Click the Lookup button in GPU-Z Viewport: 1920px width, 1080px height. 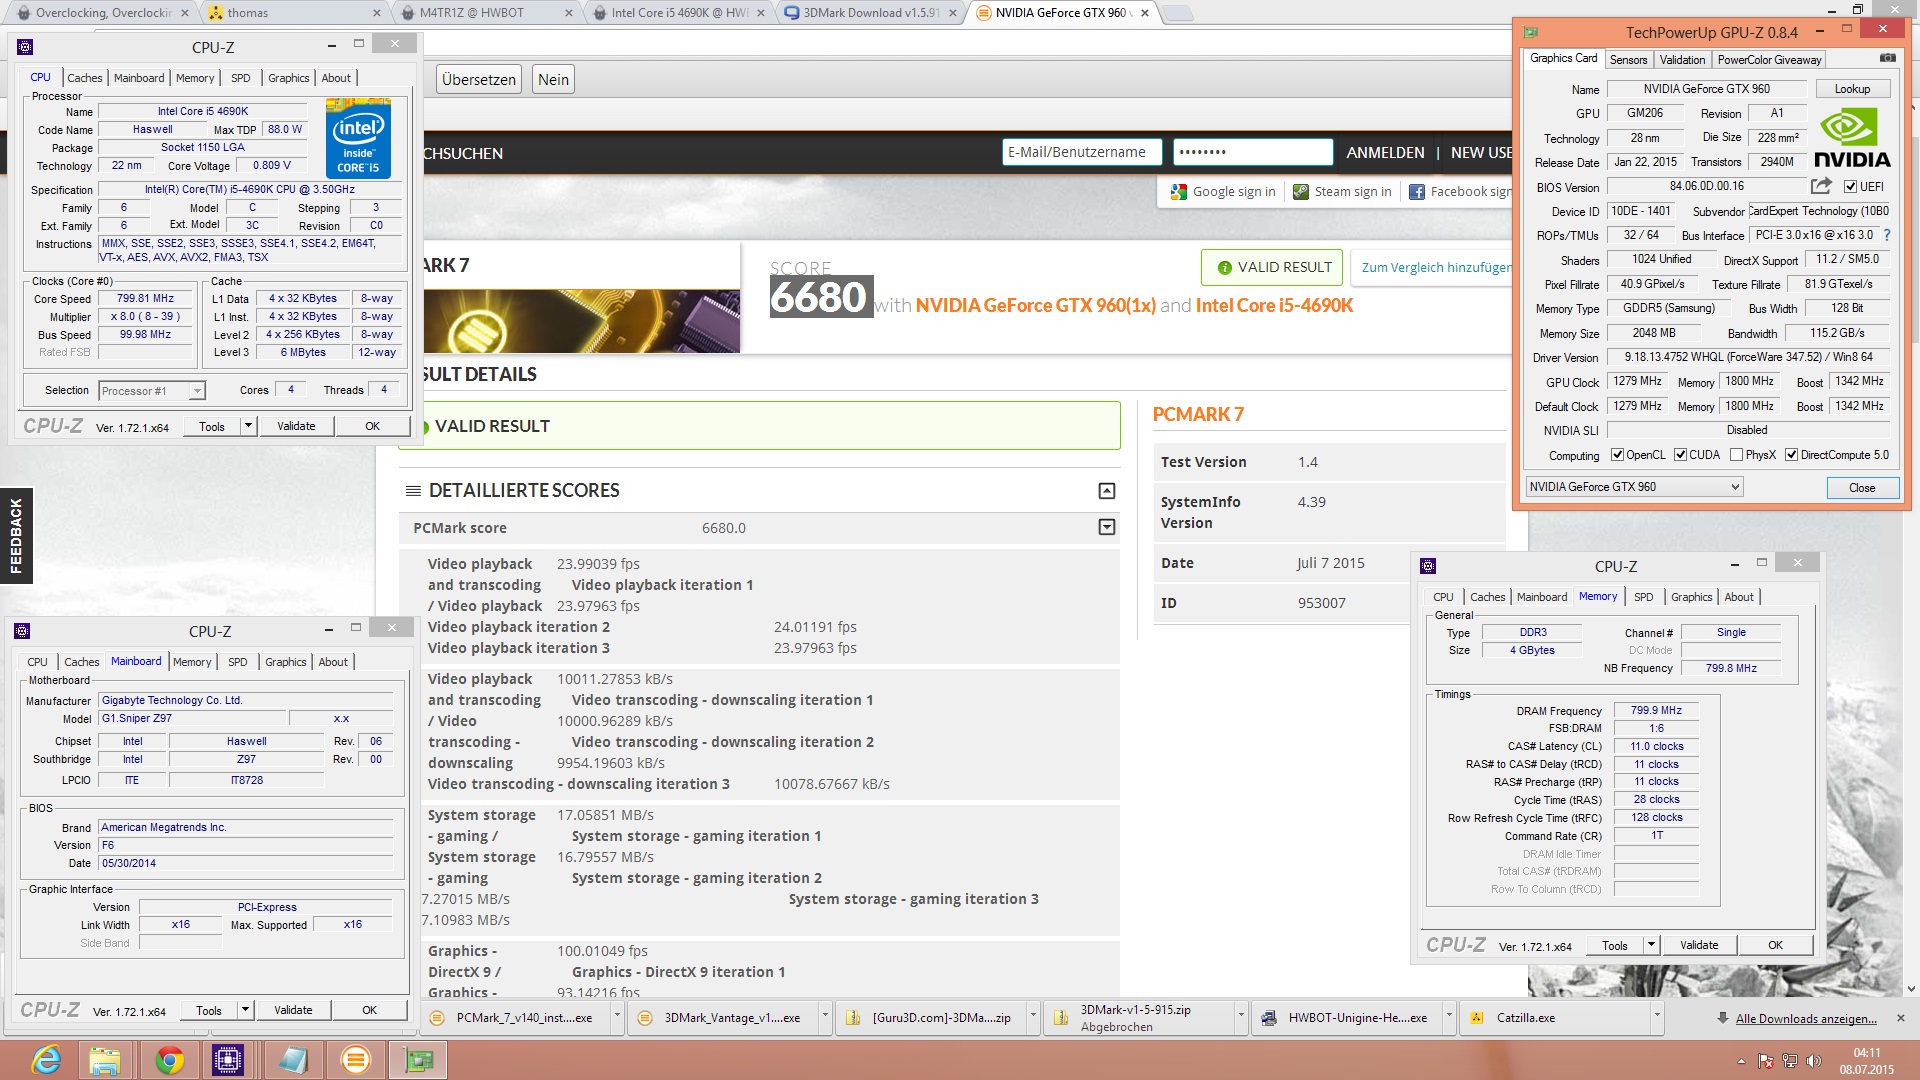pyautogui.click(x=1852, y=89)
